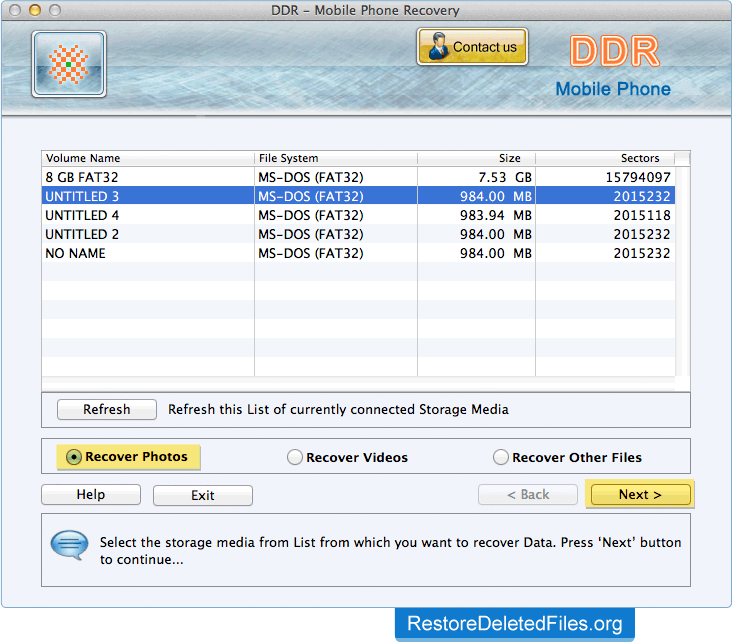Click the DDR orange logo icon
The width and height of the screenshot is (732, 642).
69,64
